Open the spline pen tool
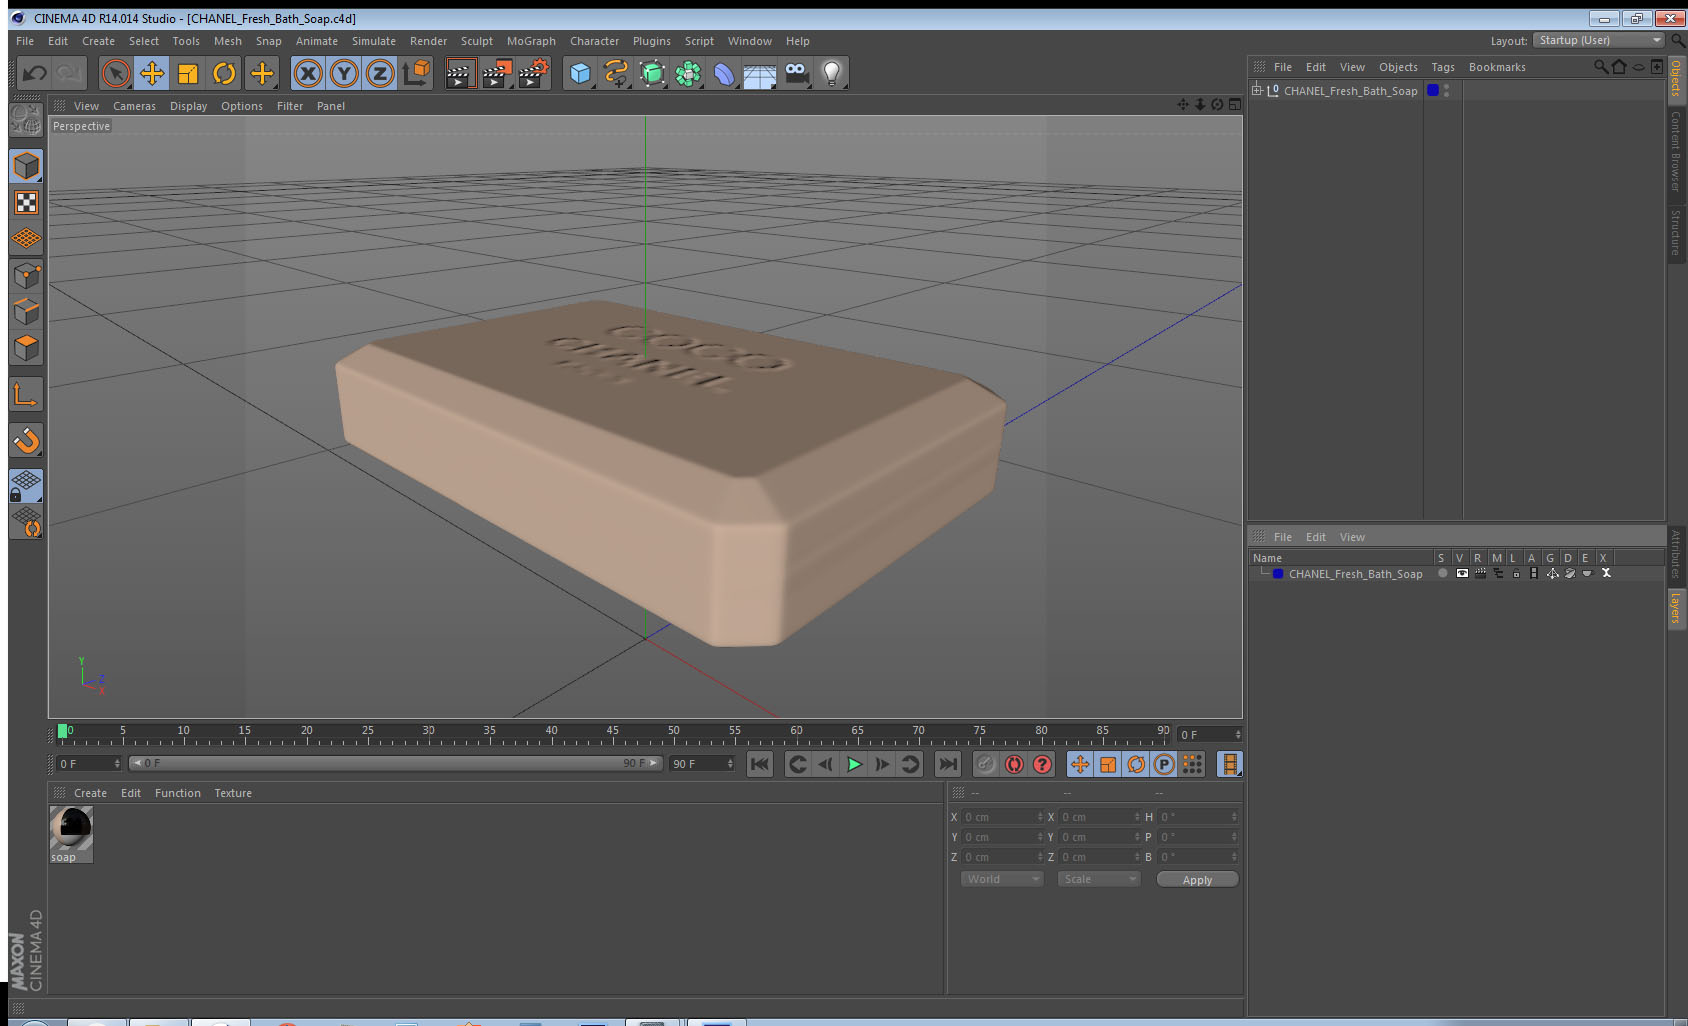 616,73
